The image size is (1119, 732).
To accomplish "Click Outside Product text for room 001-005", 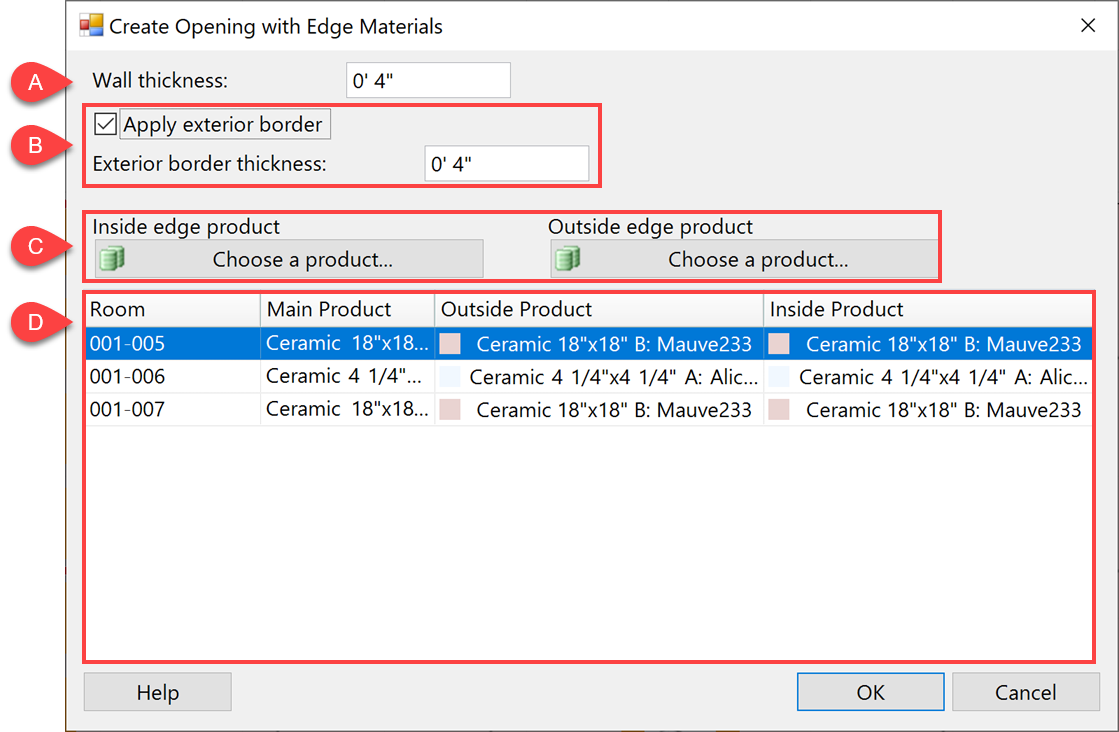I will [x=614, y=345].
